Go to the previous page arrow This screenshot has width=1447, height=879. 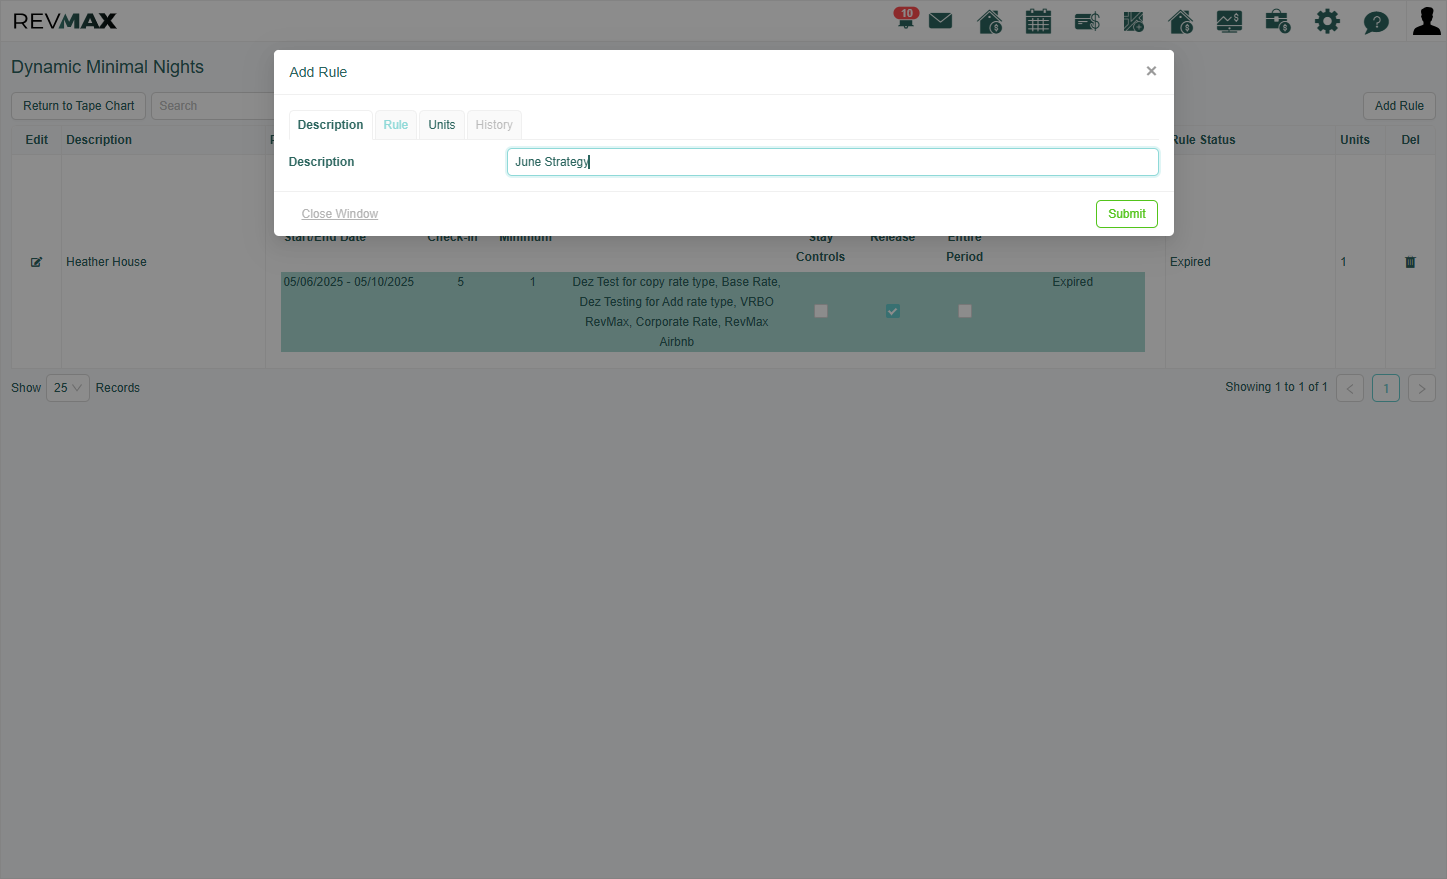(x=1350, y=388)
